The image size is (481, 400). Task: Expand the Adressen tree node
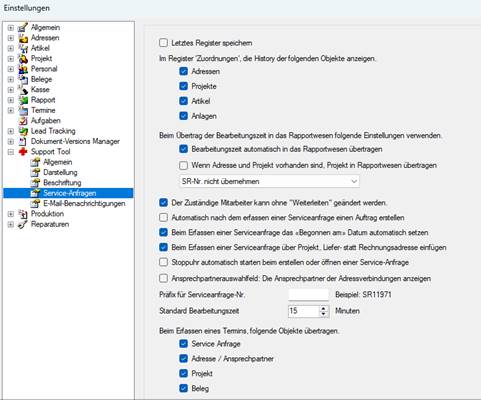point(11,38)
